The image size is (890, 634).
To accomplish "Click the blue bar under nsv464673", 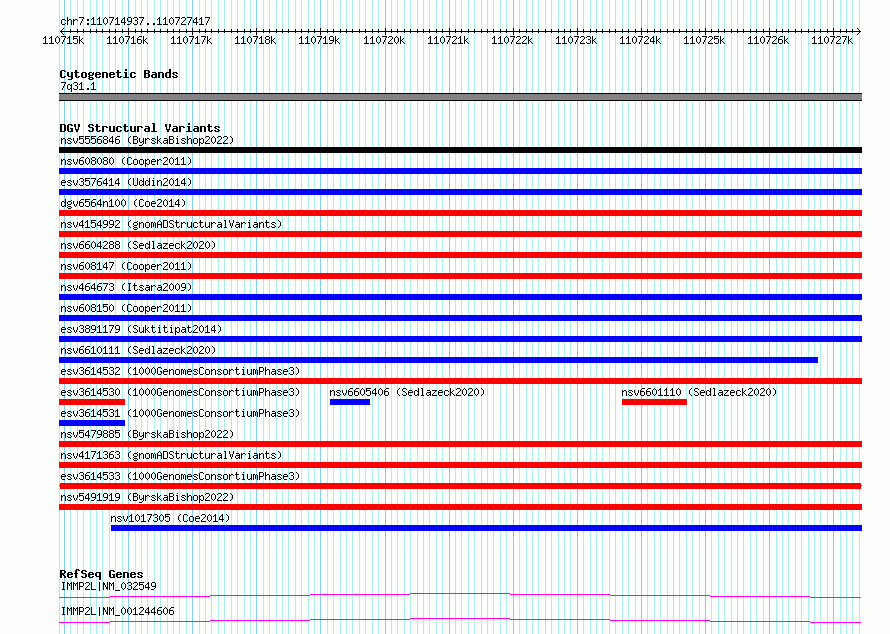I will tap(460, 297).
